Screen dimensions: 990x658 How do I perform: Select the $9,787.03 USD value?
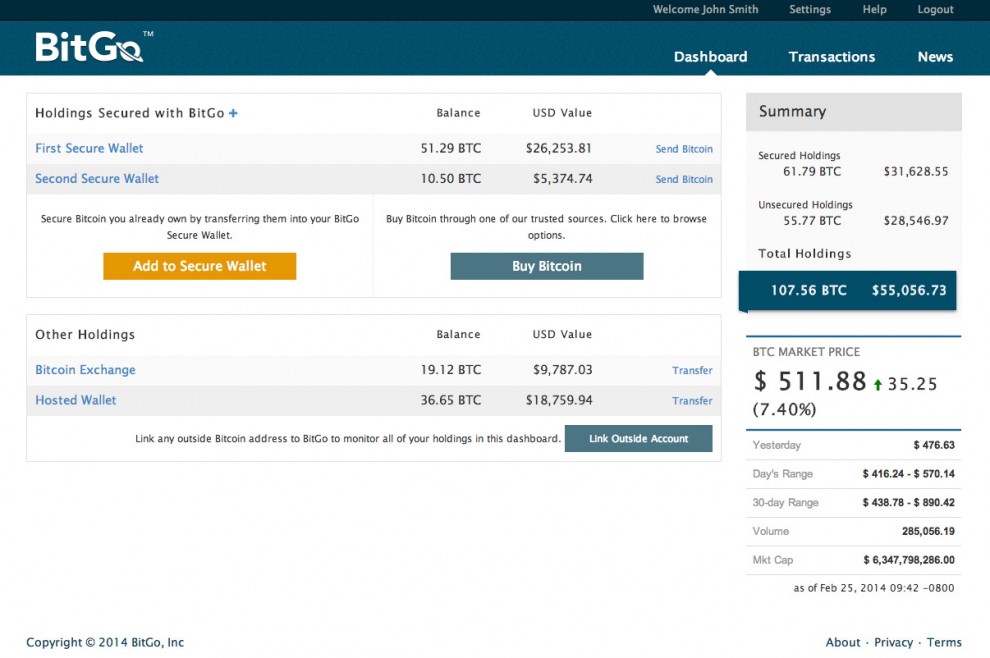tap(563, 370)
